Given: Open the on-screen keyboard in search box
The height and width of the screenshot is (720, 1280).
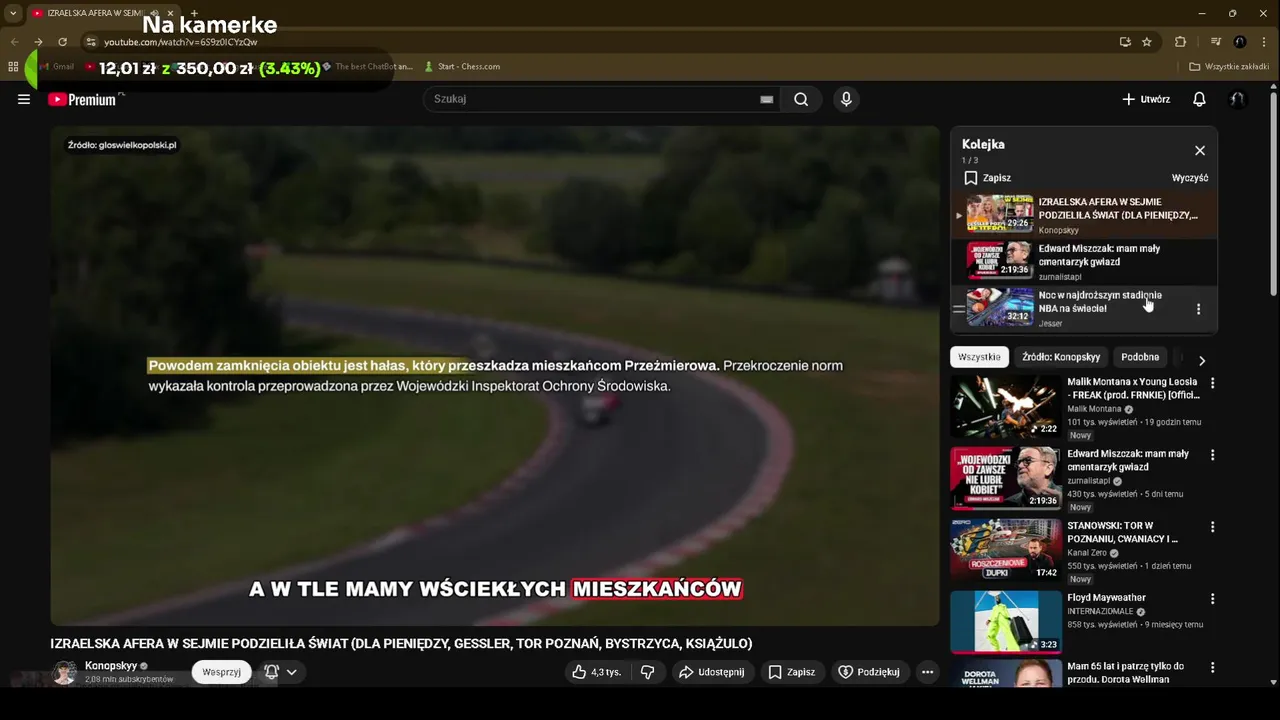Looking at the screenshot, I should (x=766, y=99).
